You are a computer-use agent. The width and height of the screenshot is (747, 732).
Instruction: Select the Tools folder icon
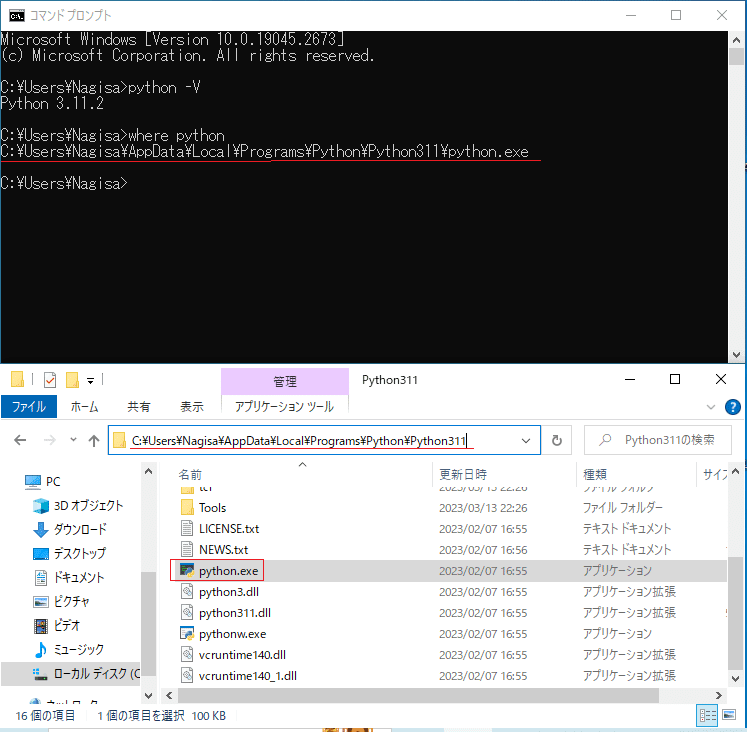click(x=187, y=507)
